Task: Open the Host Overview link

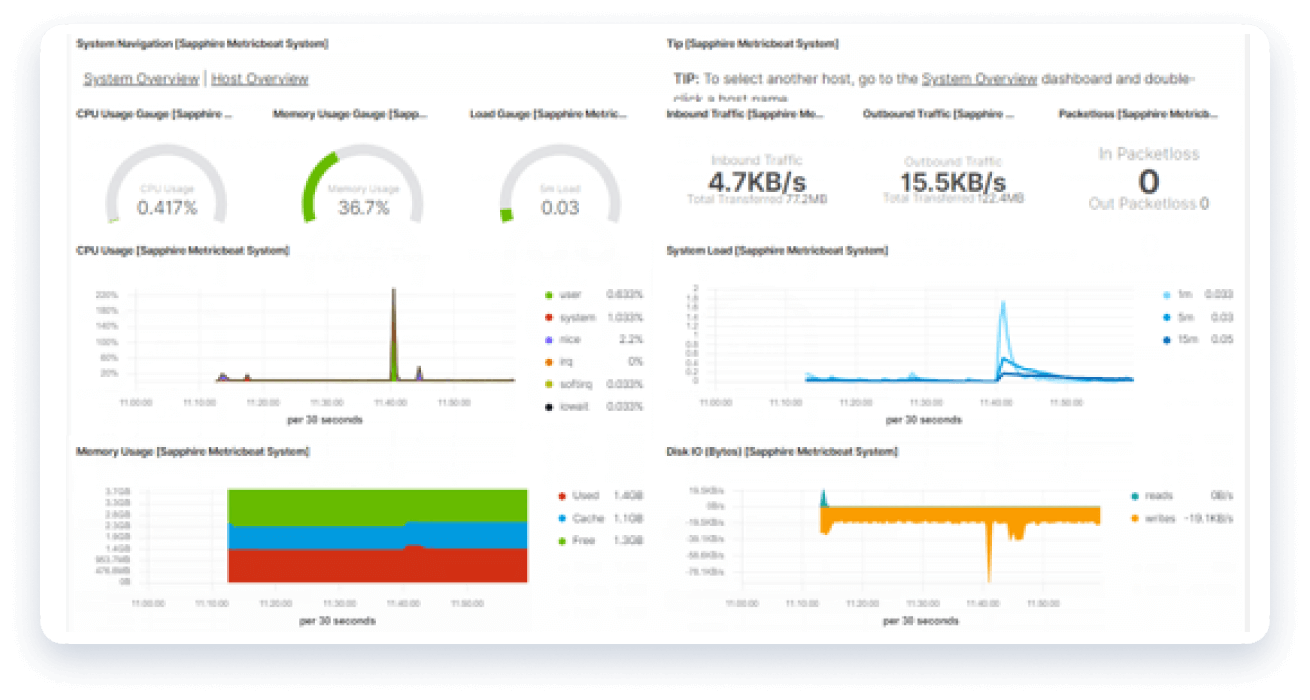Action: tap(260, 79)
